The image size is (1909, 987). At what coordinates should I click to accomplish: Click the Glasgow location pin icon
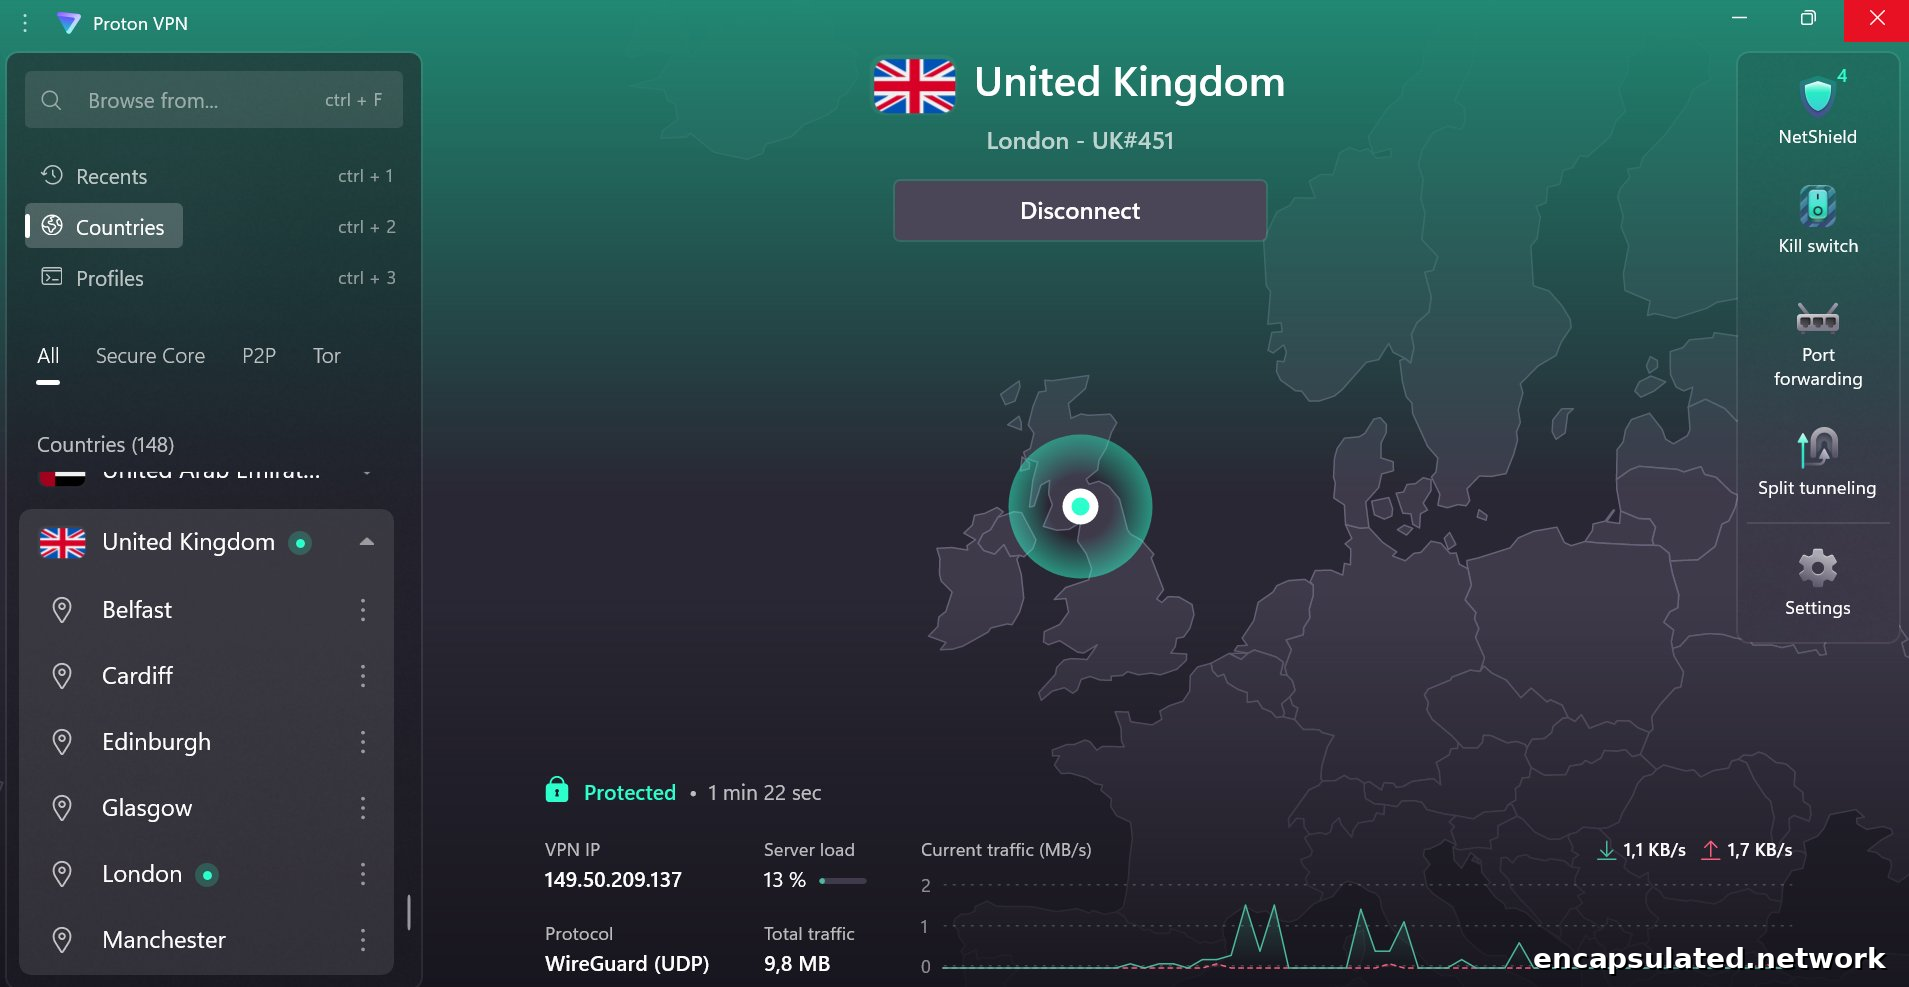(62, 808)
